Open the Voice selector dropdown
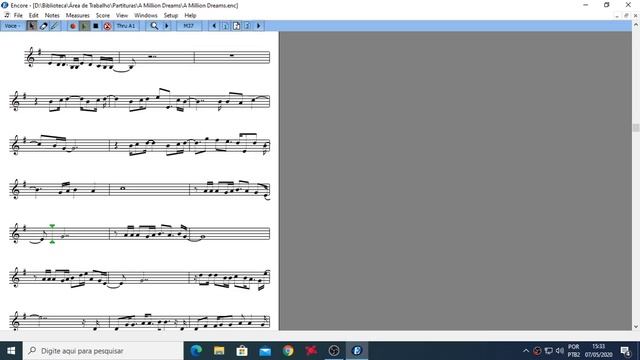 click(x=12, y=26)
